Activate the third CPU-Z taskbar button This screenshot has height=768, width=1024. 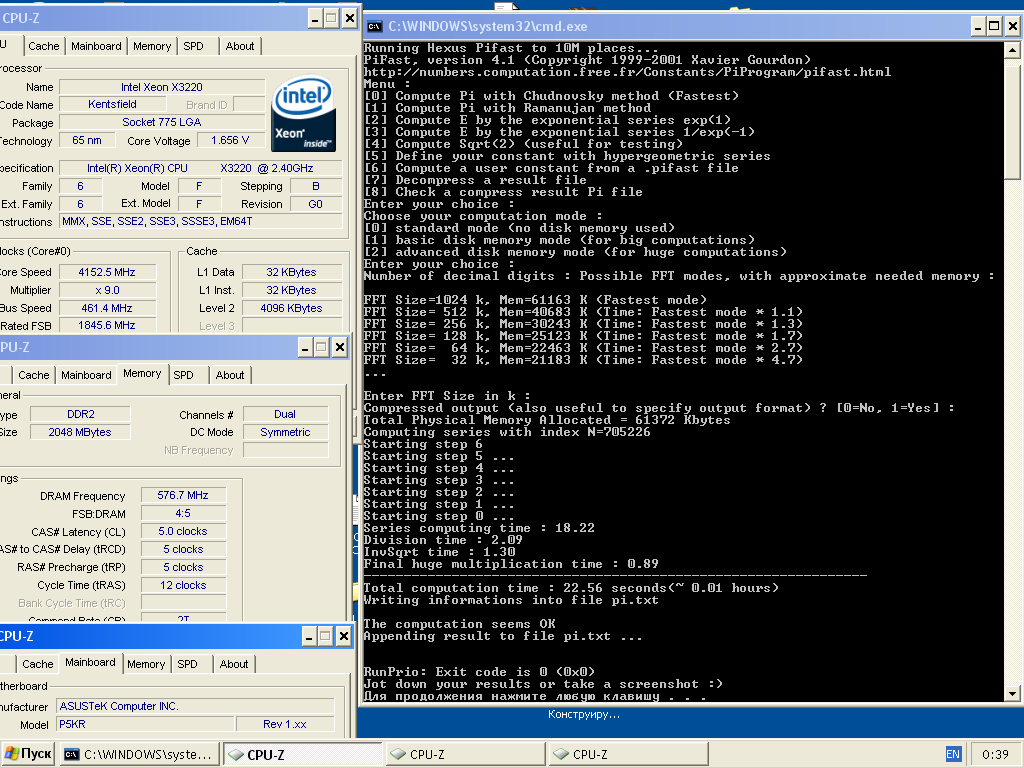628,754
